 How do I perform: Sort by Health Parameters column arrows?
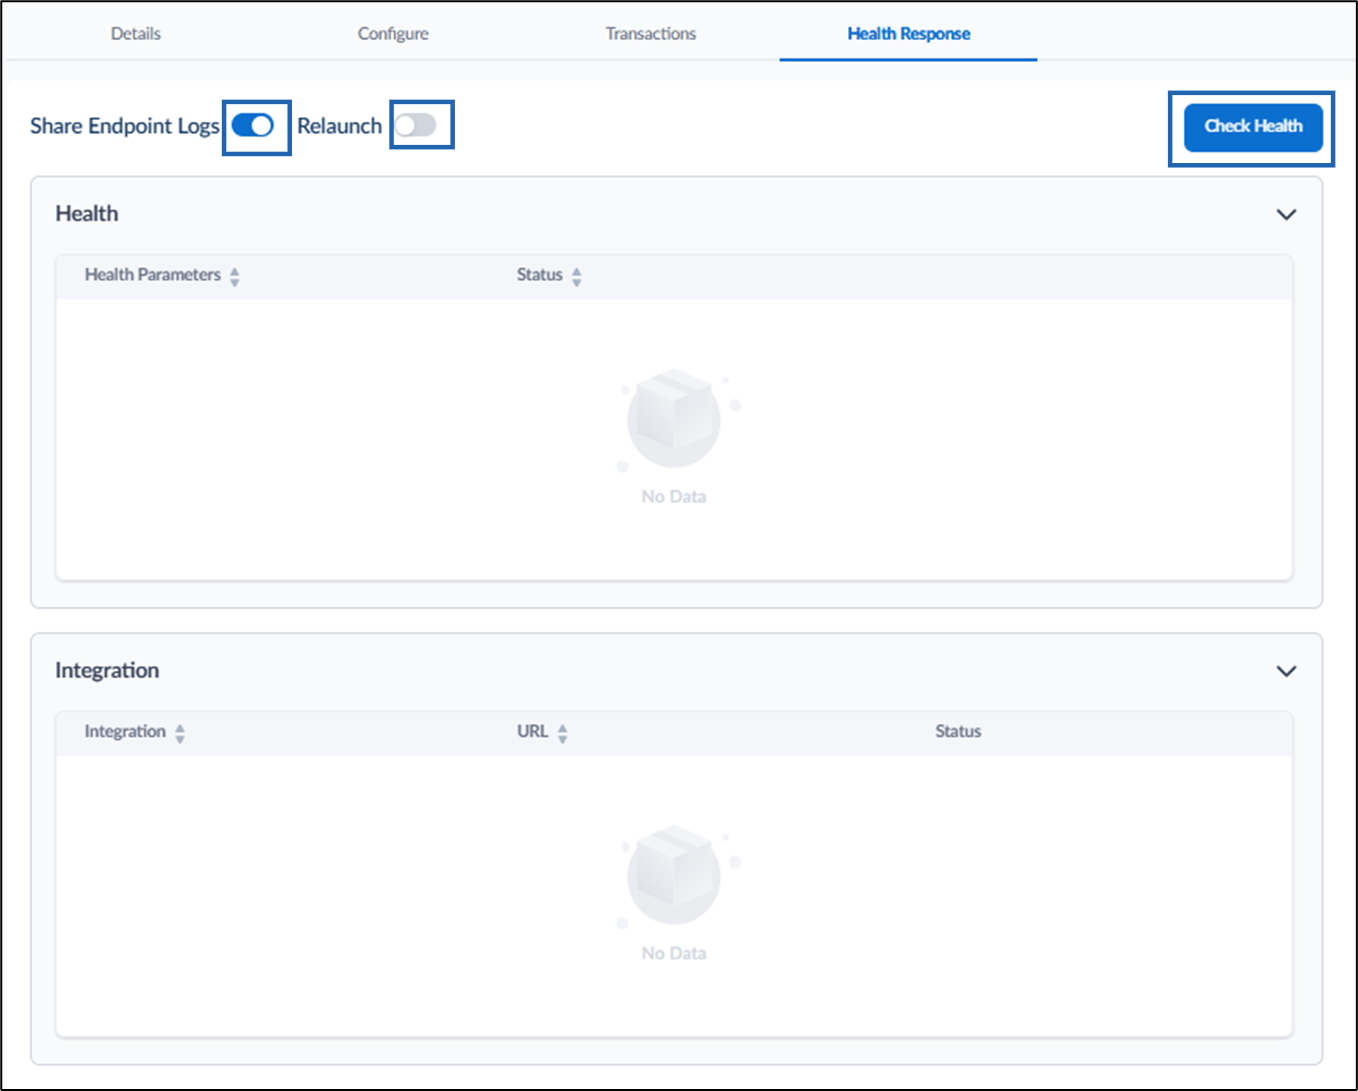(235, 276)
